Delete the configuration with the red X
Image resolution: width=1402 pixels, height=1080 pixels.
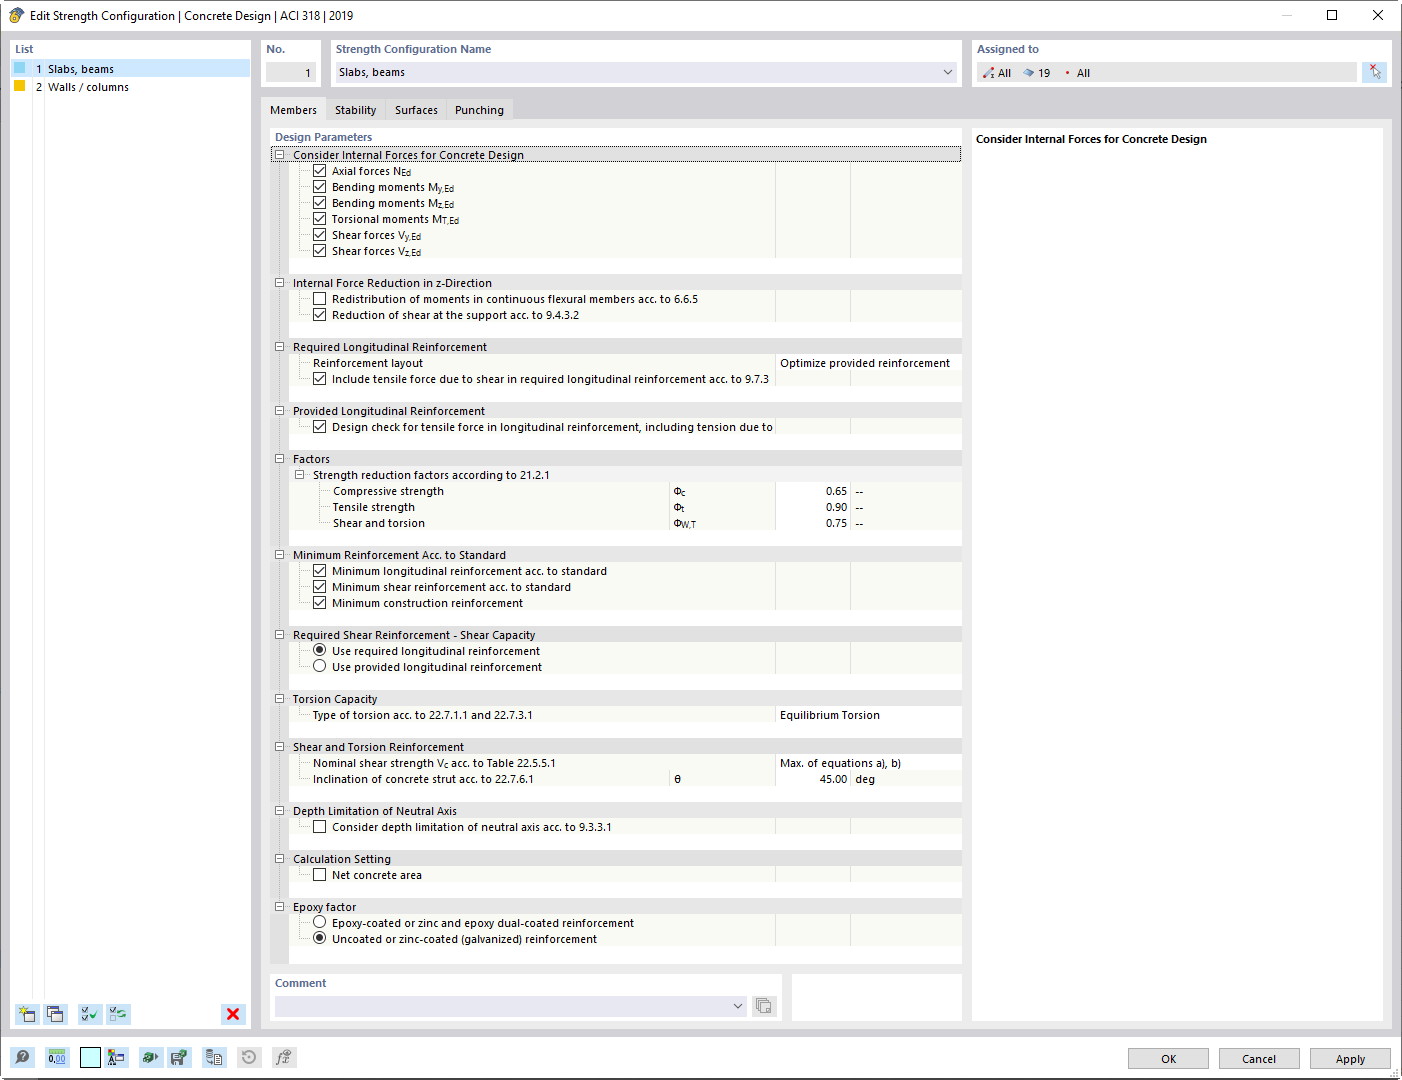click(232, 1014)
